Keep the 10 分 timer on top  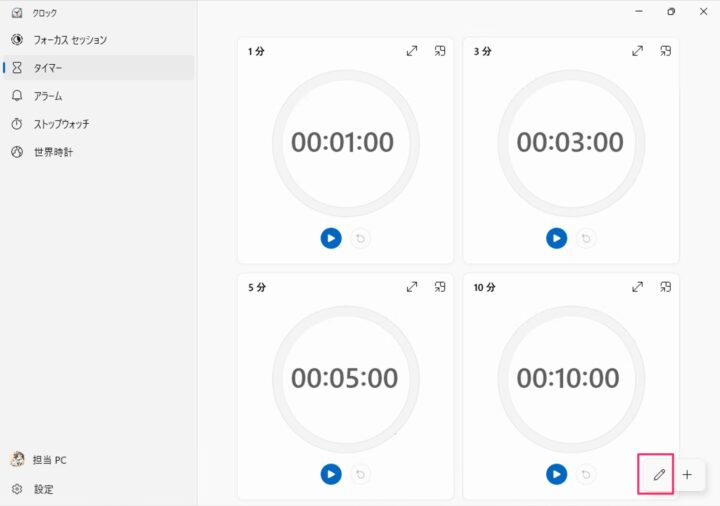coord(666,287)
